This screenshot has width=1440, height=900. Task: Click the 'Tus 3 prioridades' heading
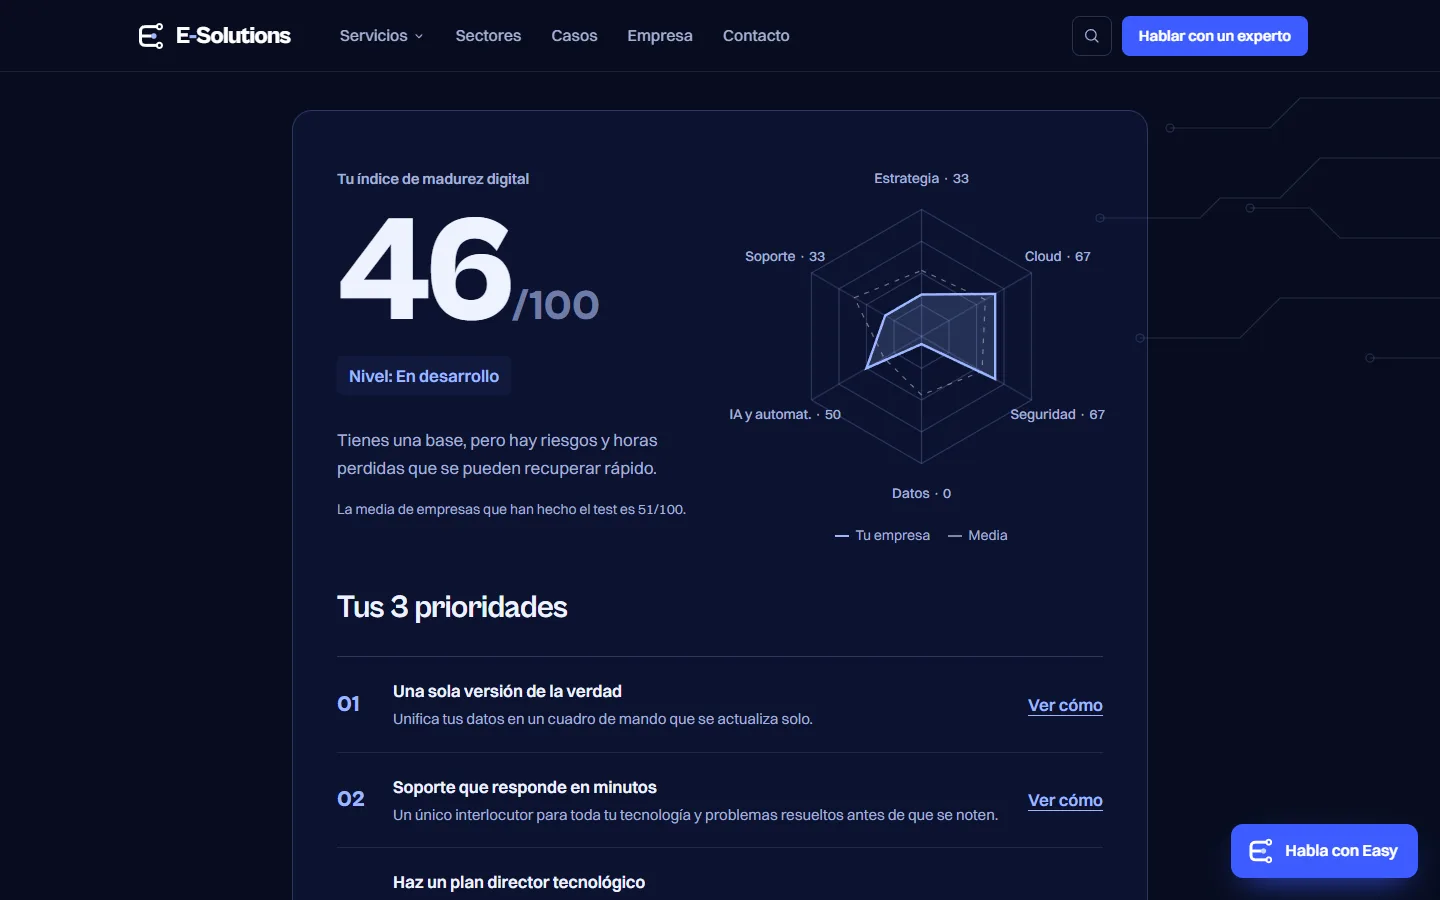click(452, 607)
